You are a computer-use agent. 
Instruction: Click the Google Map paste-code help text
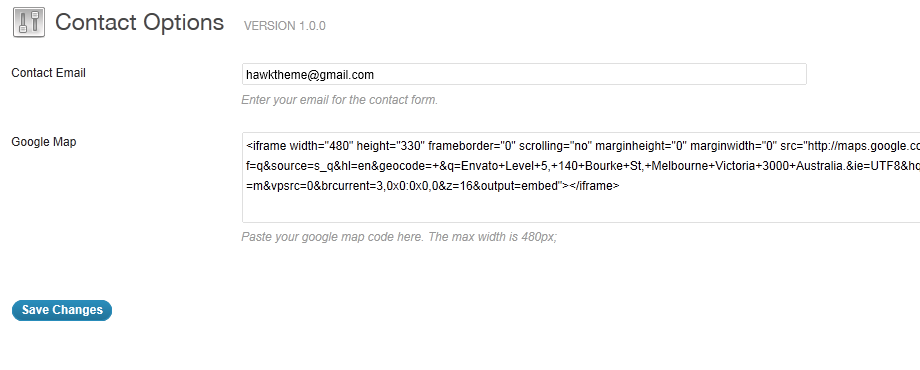(399, 237)
